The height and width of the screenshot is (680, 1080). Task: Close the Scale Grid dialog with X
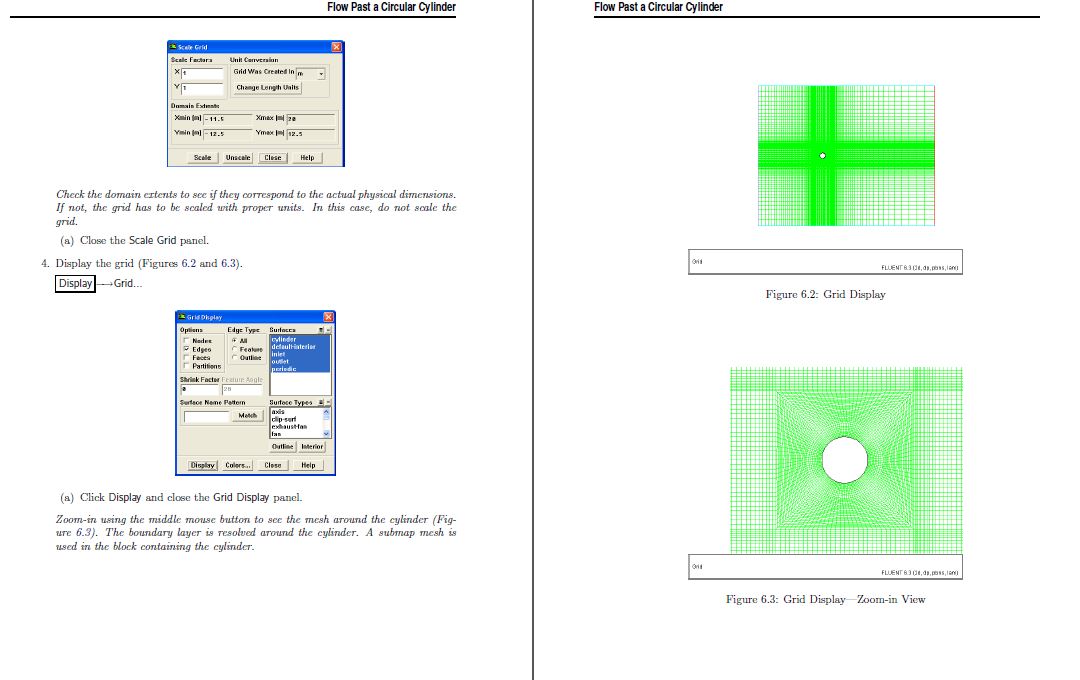point(336,47)
